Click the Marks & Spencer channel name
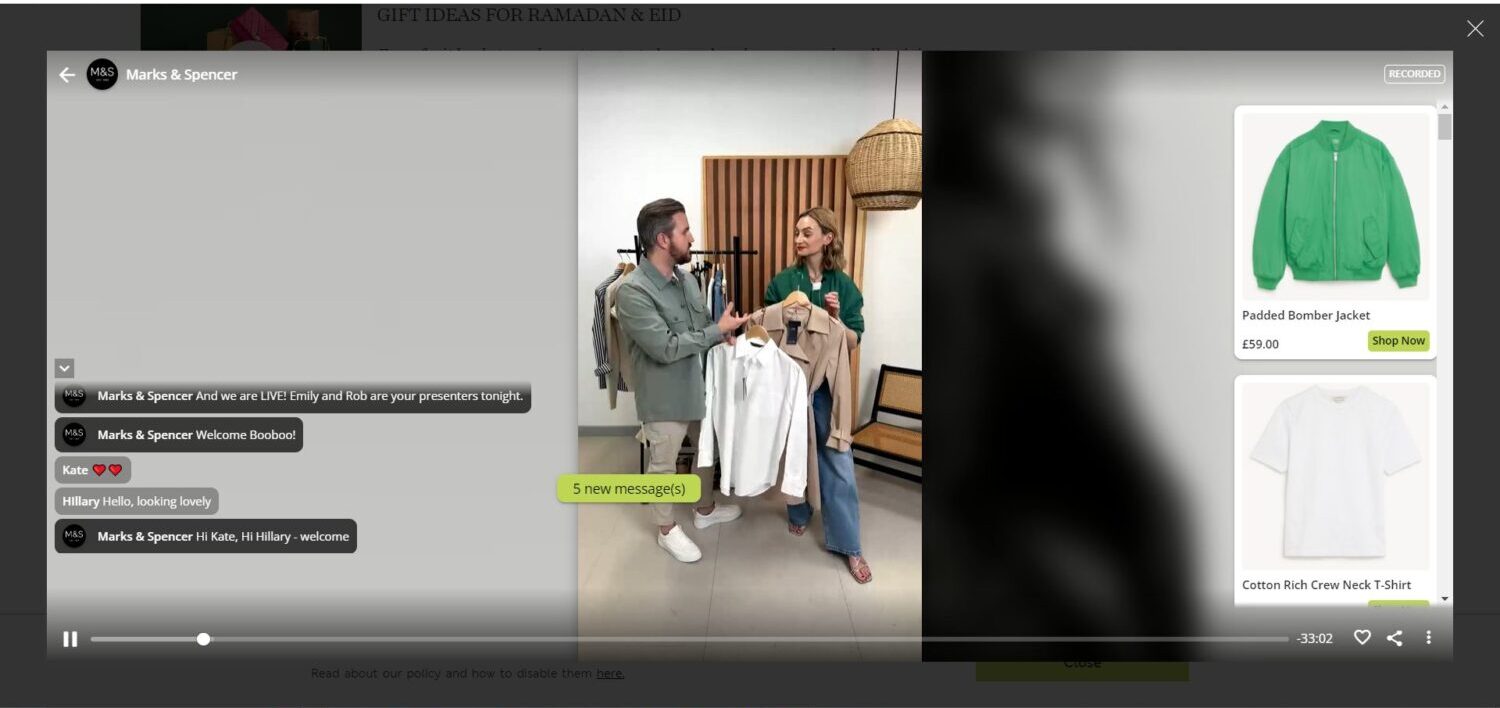Image resolution: width=1500 pixels, height=708 pixels. [x=181, y=75]
